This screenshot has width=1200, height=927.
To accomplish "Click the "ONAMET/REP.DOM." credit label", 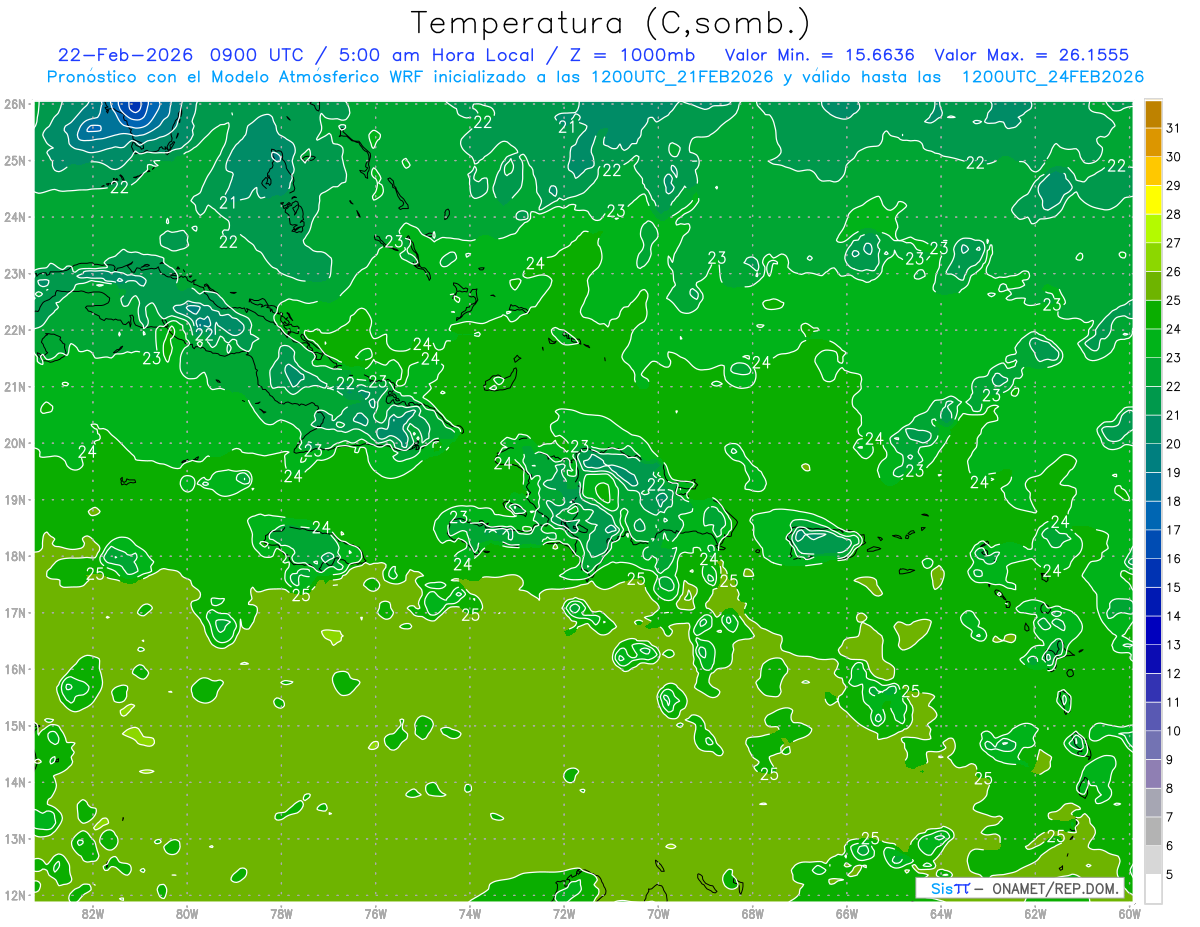I will pyautogui.click(x=1055, y=888).
